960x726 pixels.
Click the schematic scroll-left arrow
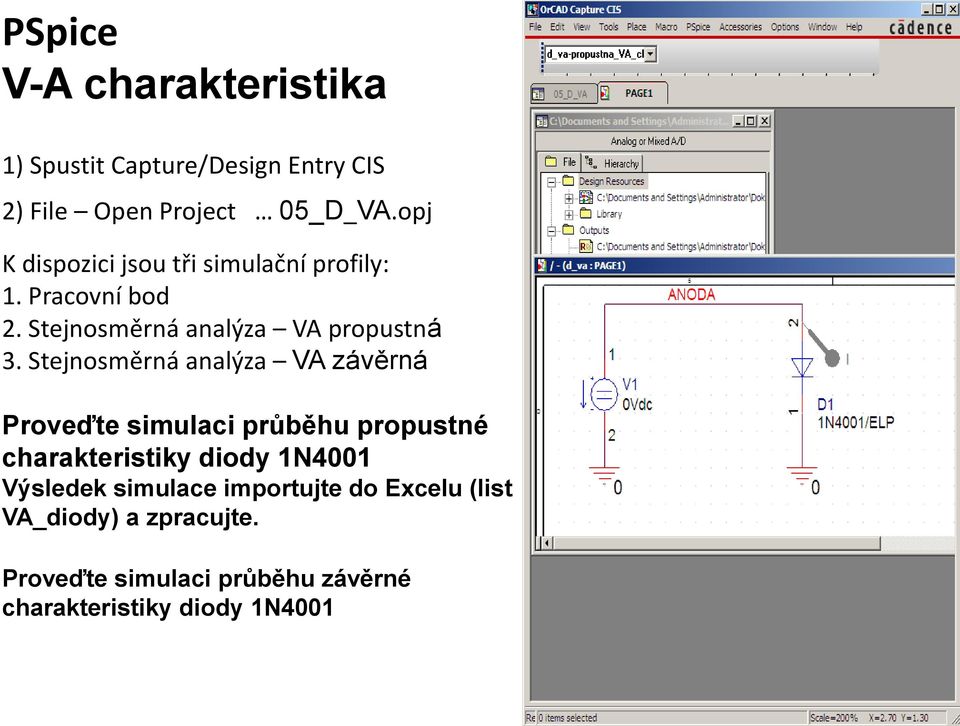[547, 543]
